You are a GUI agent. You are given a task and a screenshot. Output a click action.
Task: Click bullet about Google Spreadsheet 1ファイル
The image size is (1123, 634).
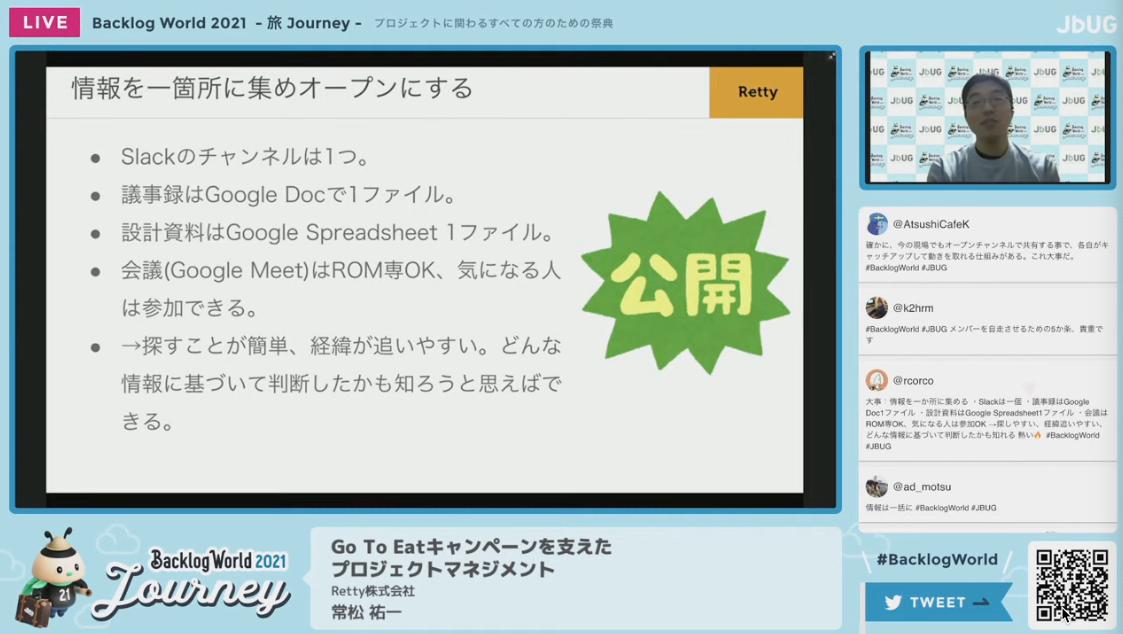tap(338, 232)
